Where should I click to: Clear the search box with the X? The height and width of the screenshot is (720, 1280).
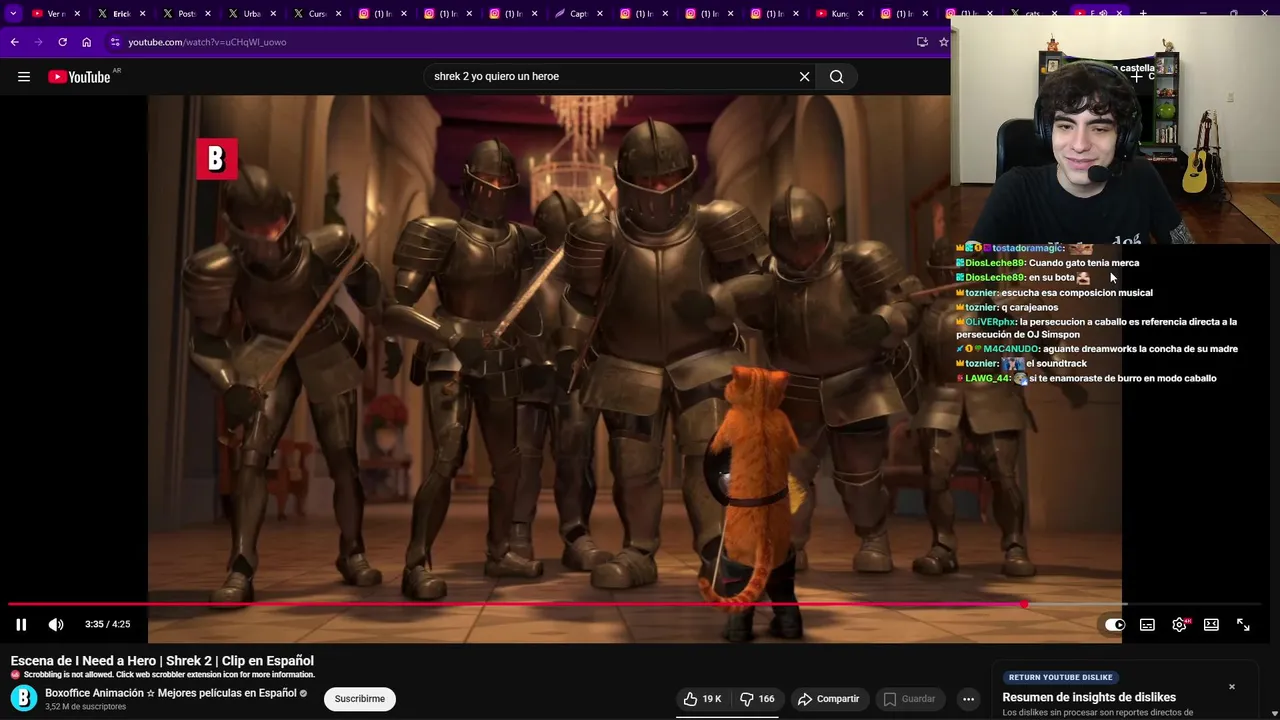click(804, 76)
